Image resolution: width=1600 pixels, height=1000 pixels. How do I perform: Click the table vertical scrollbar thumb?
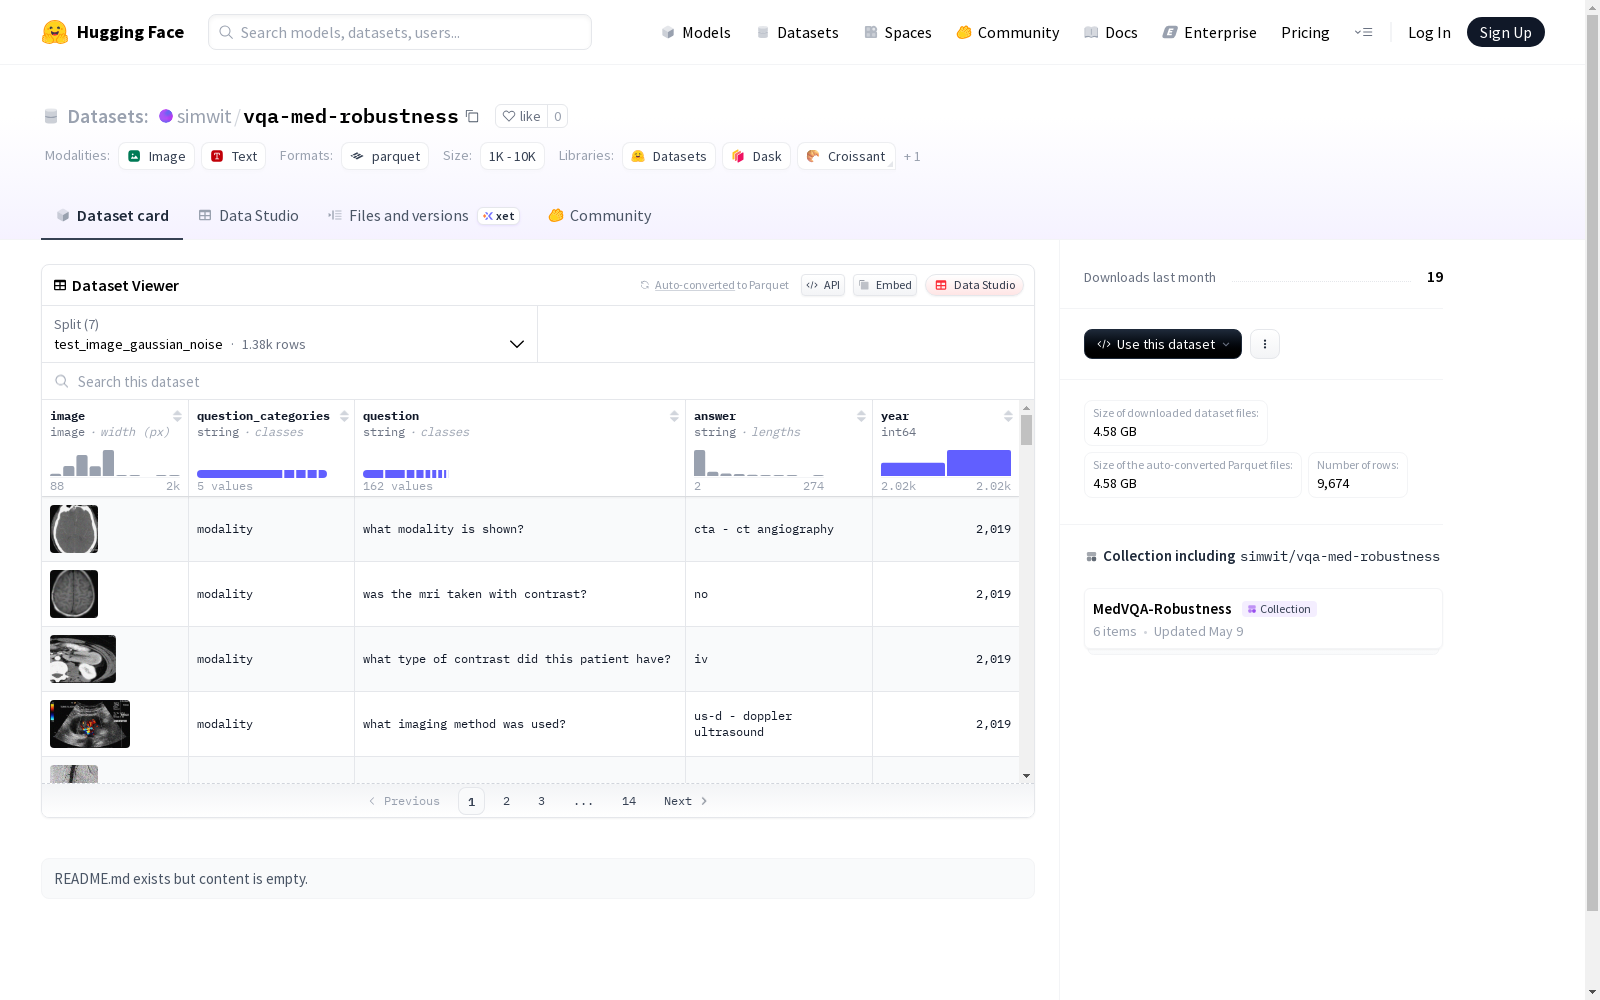[1026, 430]
